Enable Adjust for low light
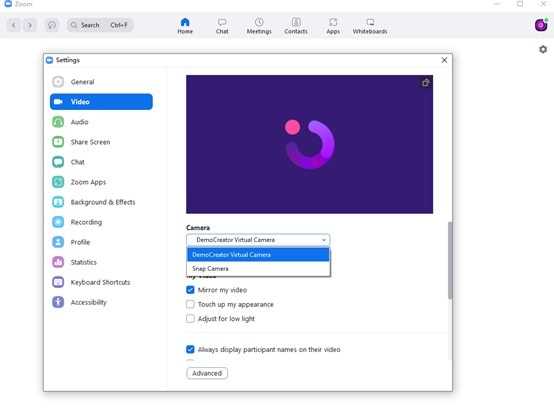This screenshot has height=411, width=554. (190, 318)
